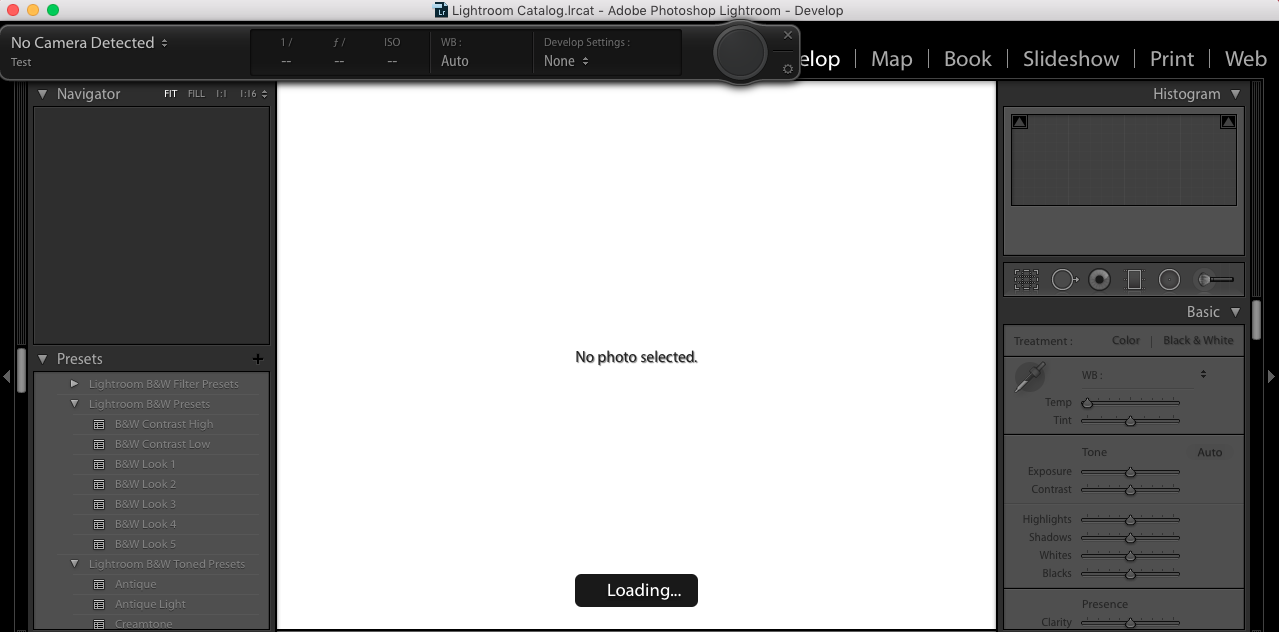Screen dimensions: 1279x632
Task: Apply the B&W Look 5 preset
Action: click(x=145, y=544)
